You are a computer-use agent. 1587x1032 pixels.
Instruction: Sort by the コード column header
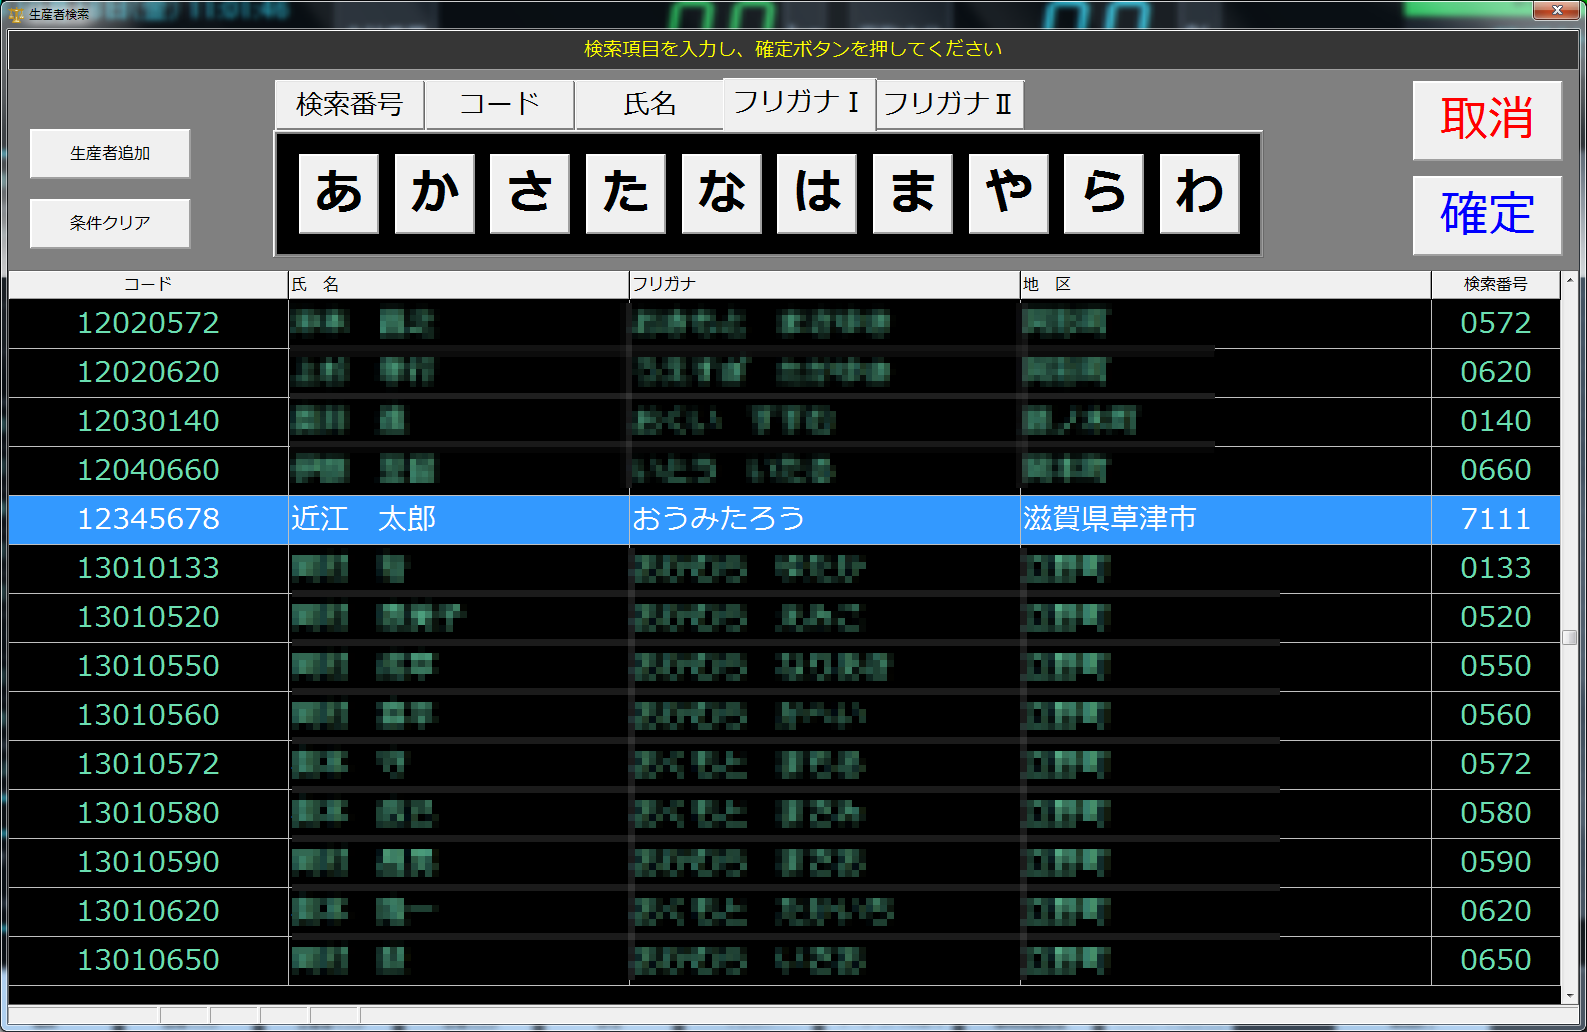(148, 285)
